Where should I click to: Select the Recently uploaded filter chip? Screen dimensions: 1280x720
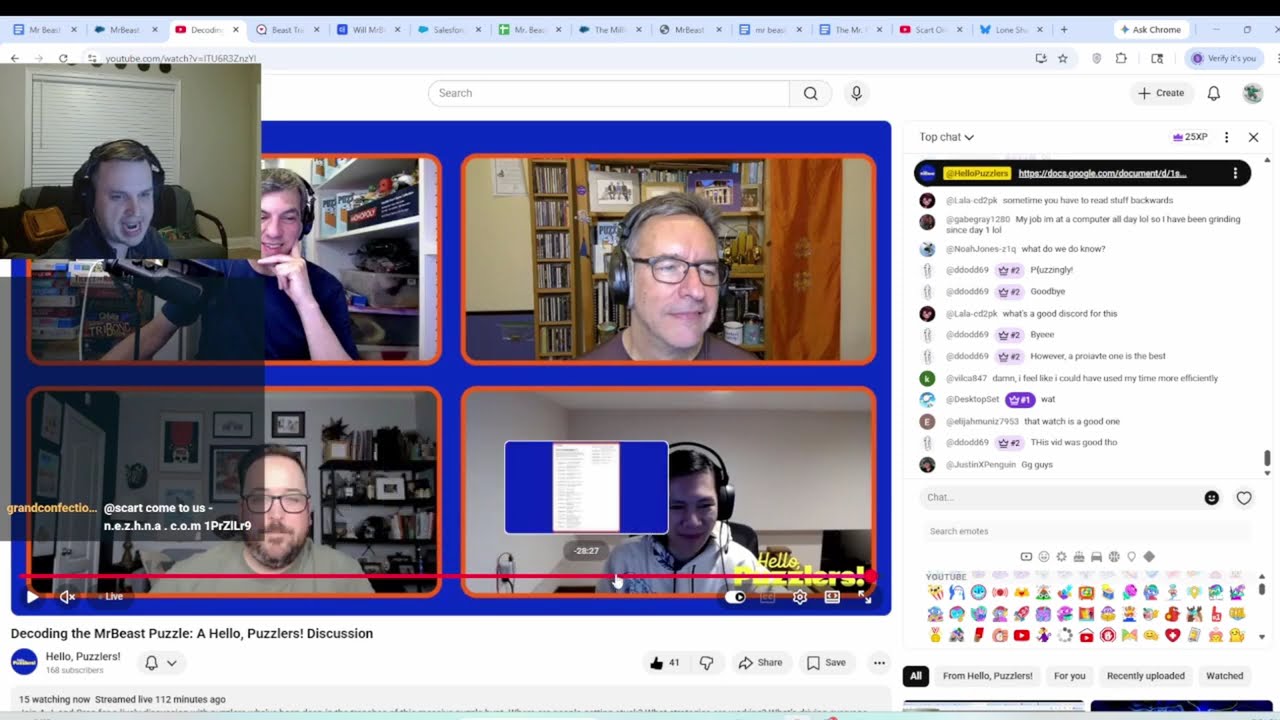1146,676
